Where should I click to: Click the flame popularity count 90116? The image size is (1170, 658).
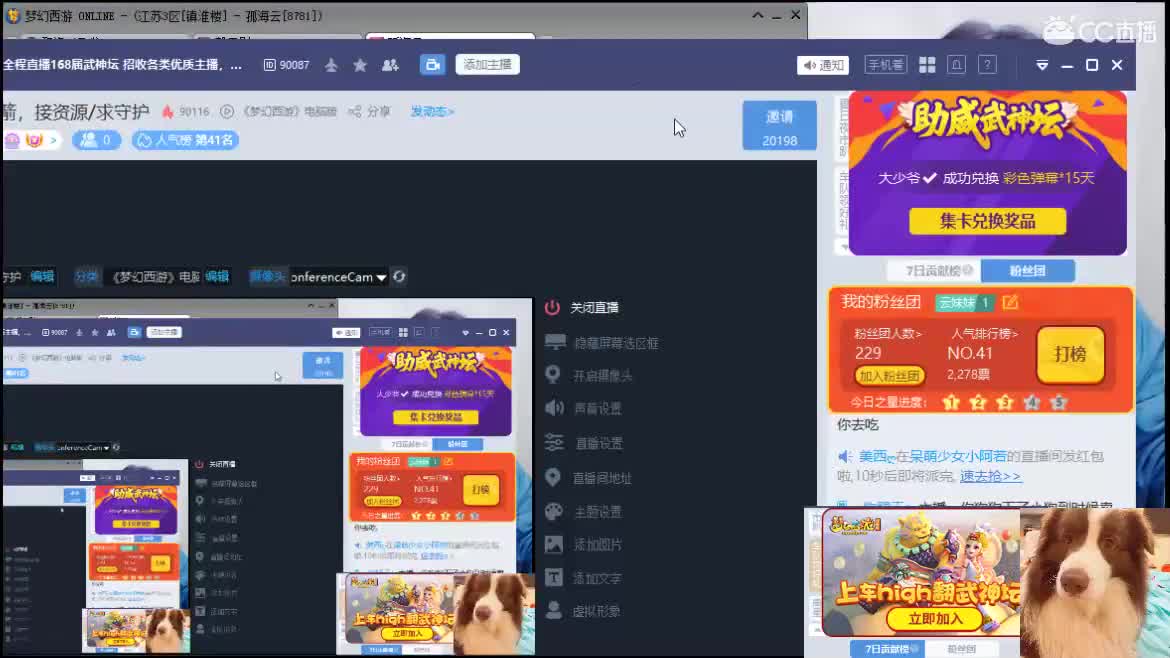click(186, 111)
